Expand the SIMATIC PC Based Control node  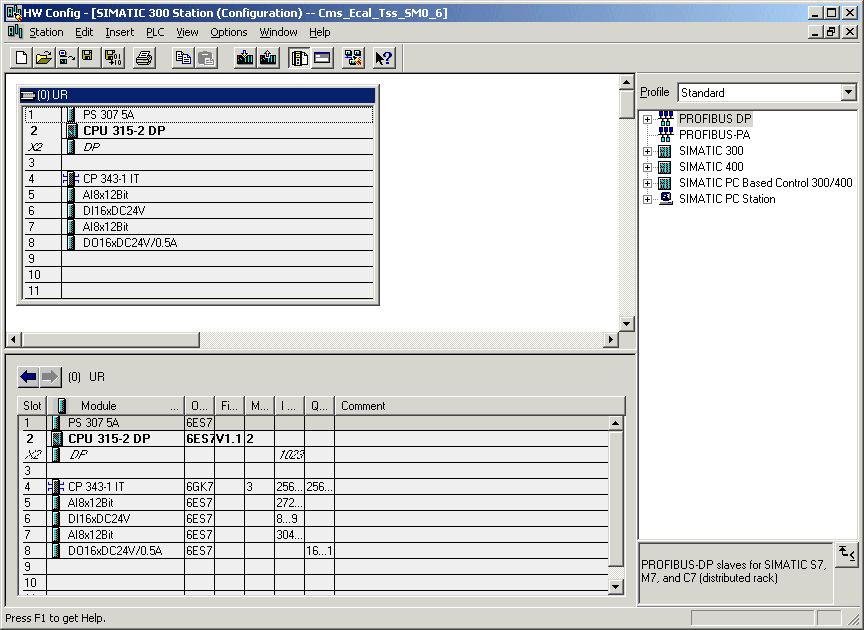(x=647, y=183)
